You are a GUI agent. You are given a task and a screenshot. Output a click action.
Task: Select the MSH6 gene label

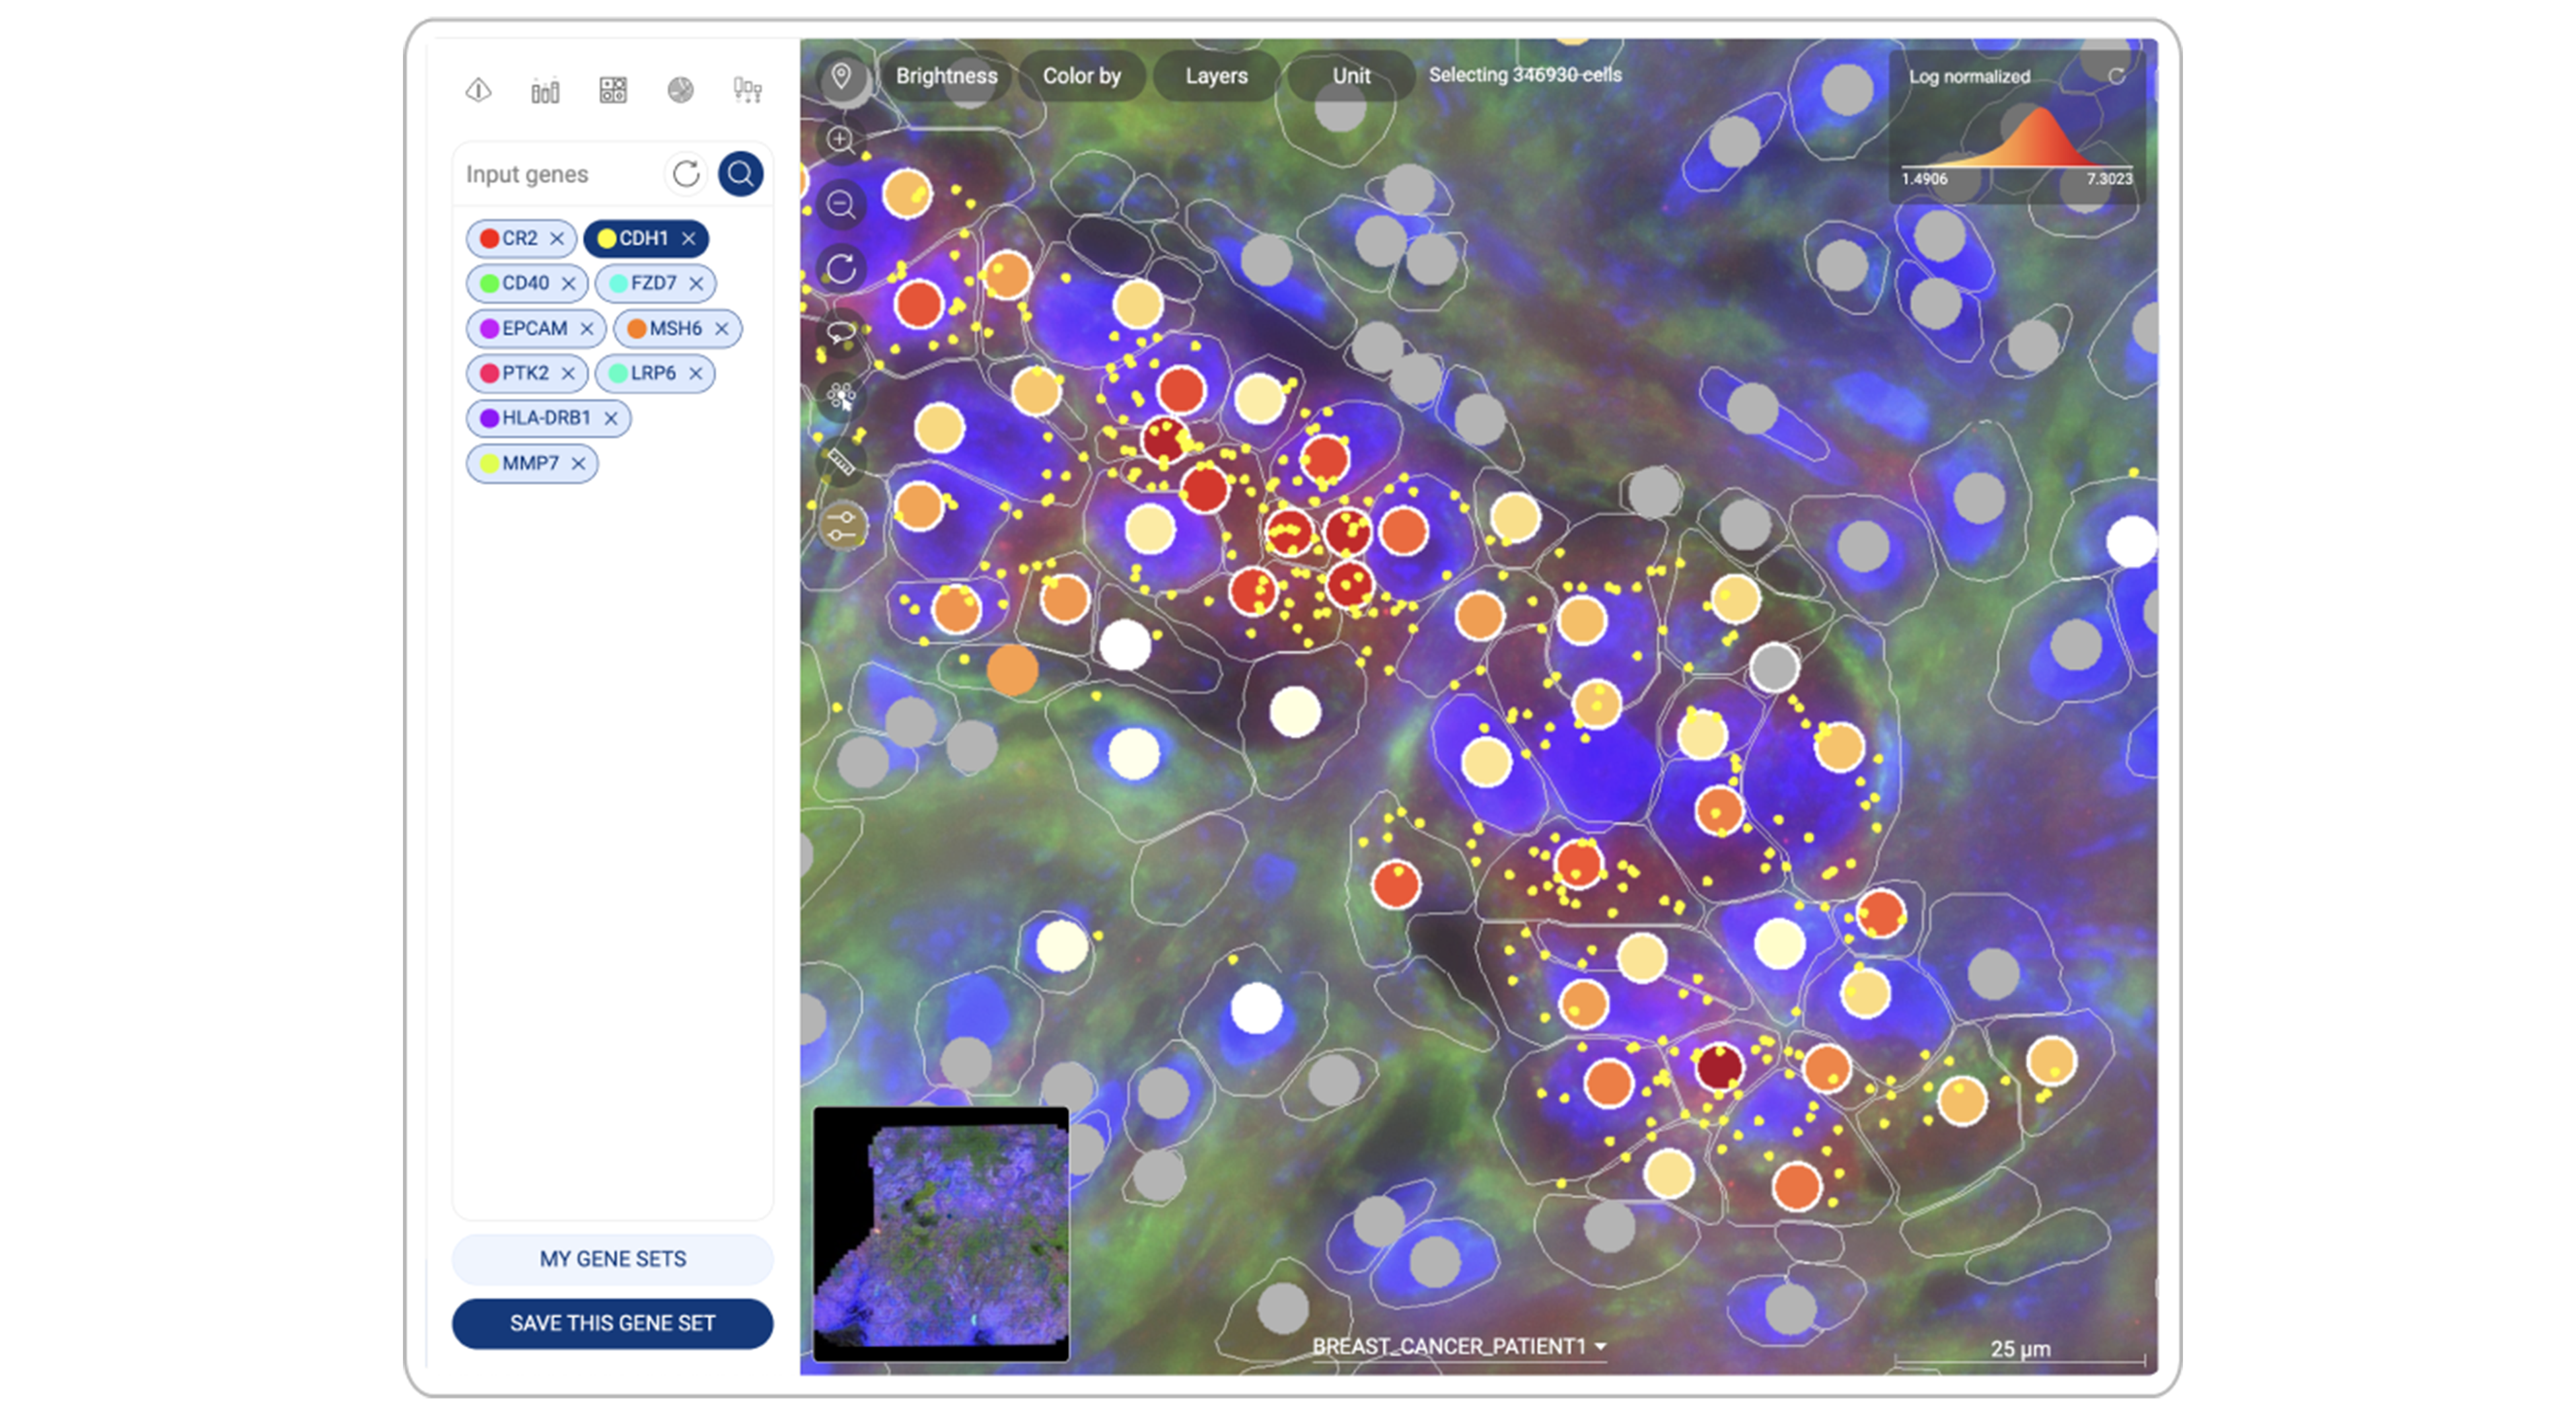click(x=676, y=329)
